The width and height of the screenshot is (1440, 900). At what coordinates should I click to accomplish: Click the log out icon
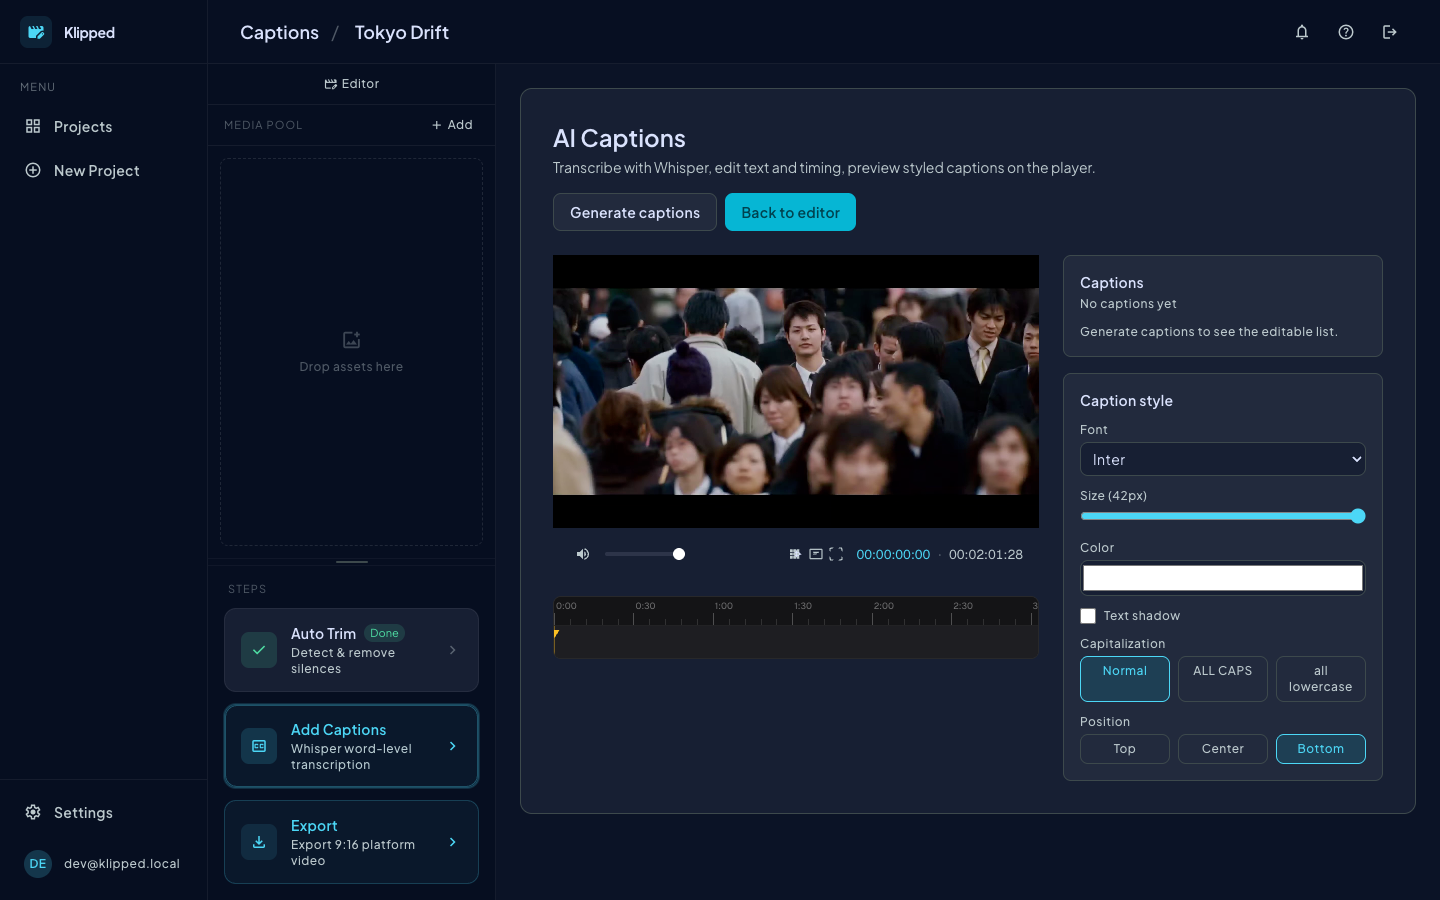[x=1390, y=32]
